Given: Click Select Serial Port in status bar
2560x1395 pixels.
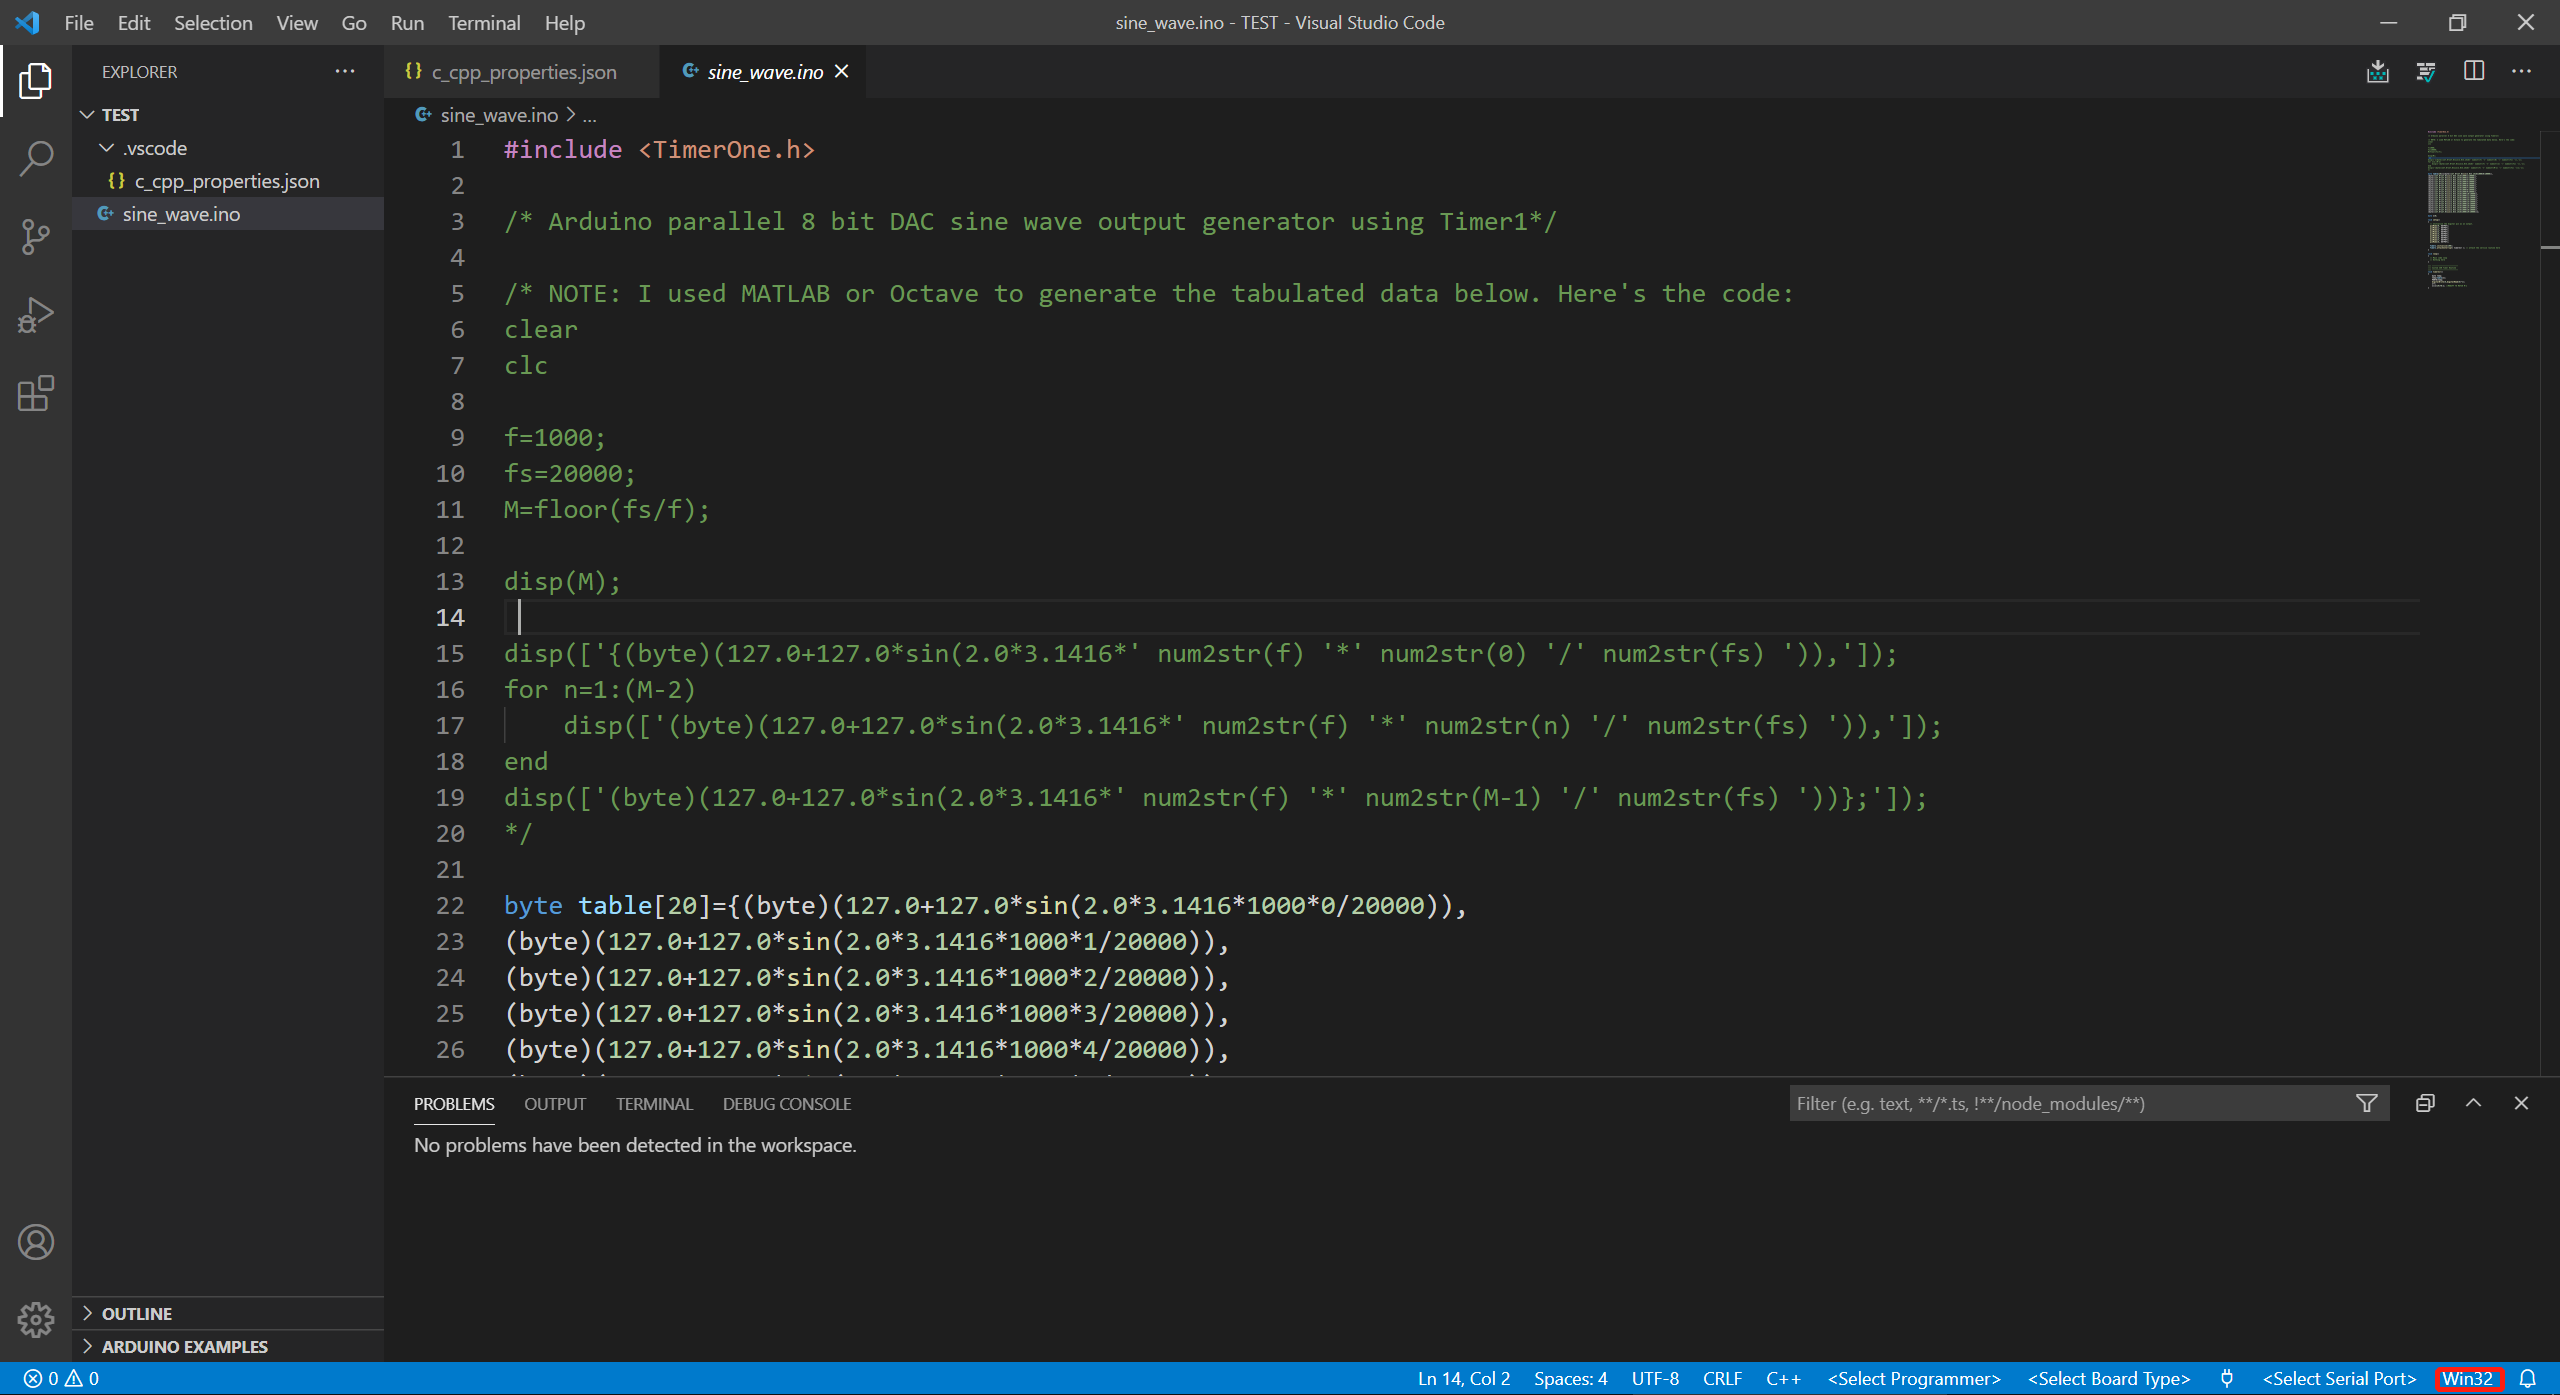Looking at the screenshot, I should 2338,1378.
